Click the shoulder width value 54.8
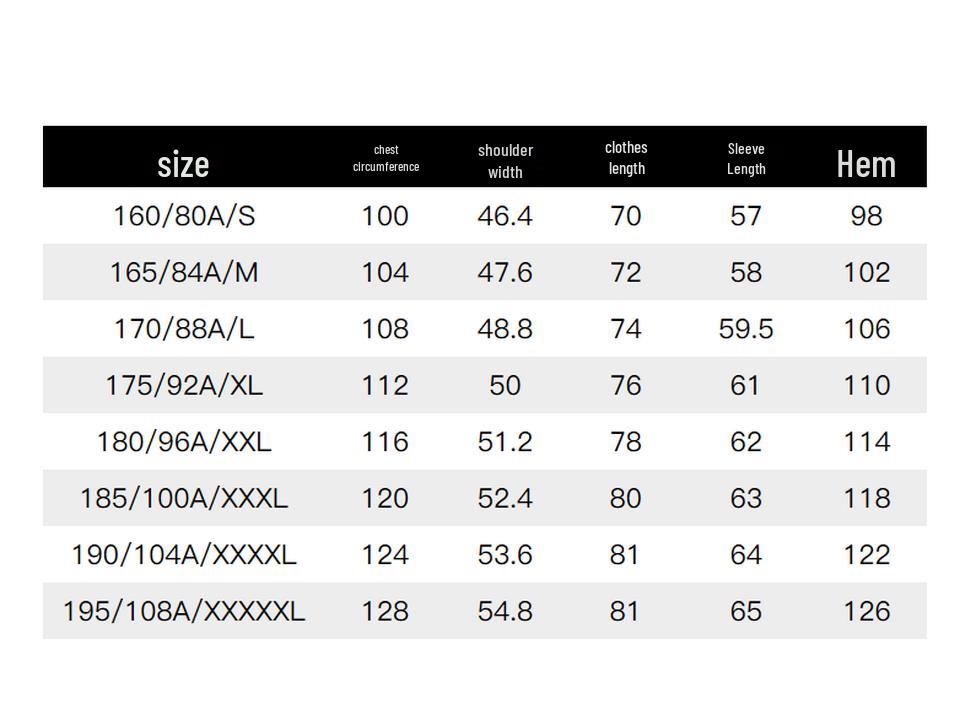This screenshot has height=728, width=970. 505,611
